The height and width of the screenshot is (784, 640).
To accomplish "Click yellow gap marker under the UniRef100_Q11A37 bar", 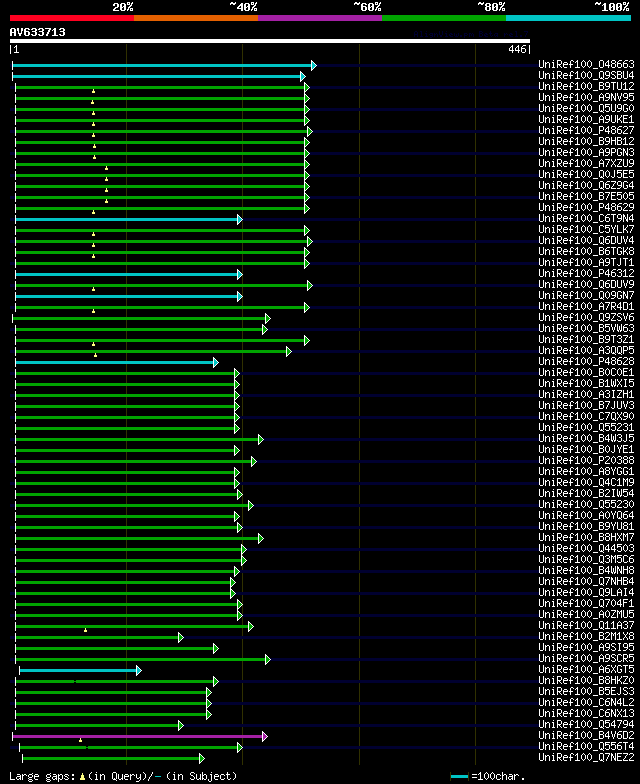I will [x=86, y=630].
